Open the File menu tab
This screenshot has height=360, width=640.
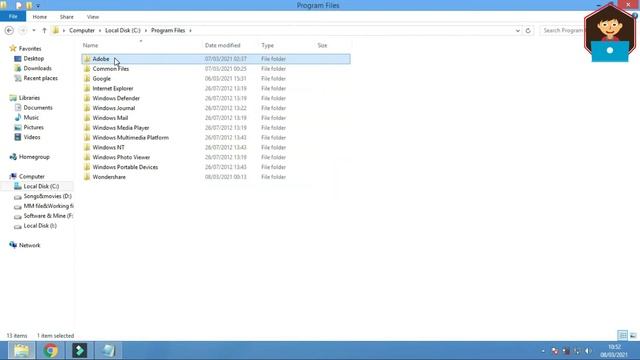13,17
